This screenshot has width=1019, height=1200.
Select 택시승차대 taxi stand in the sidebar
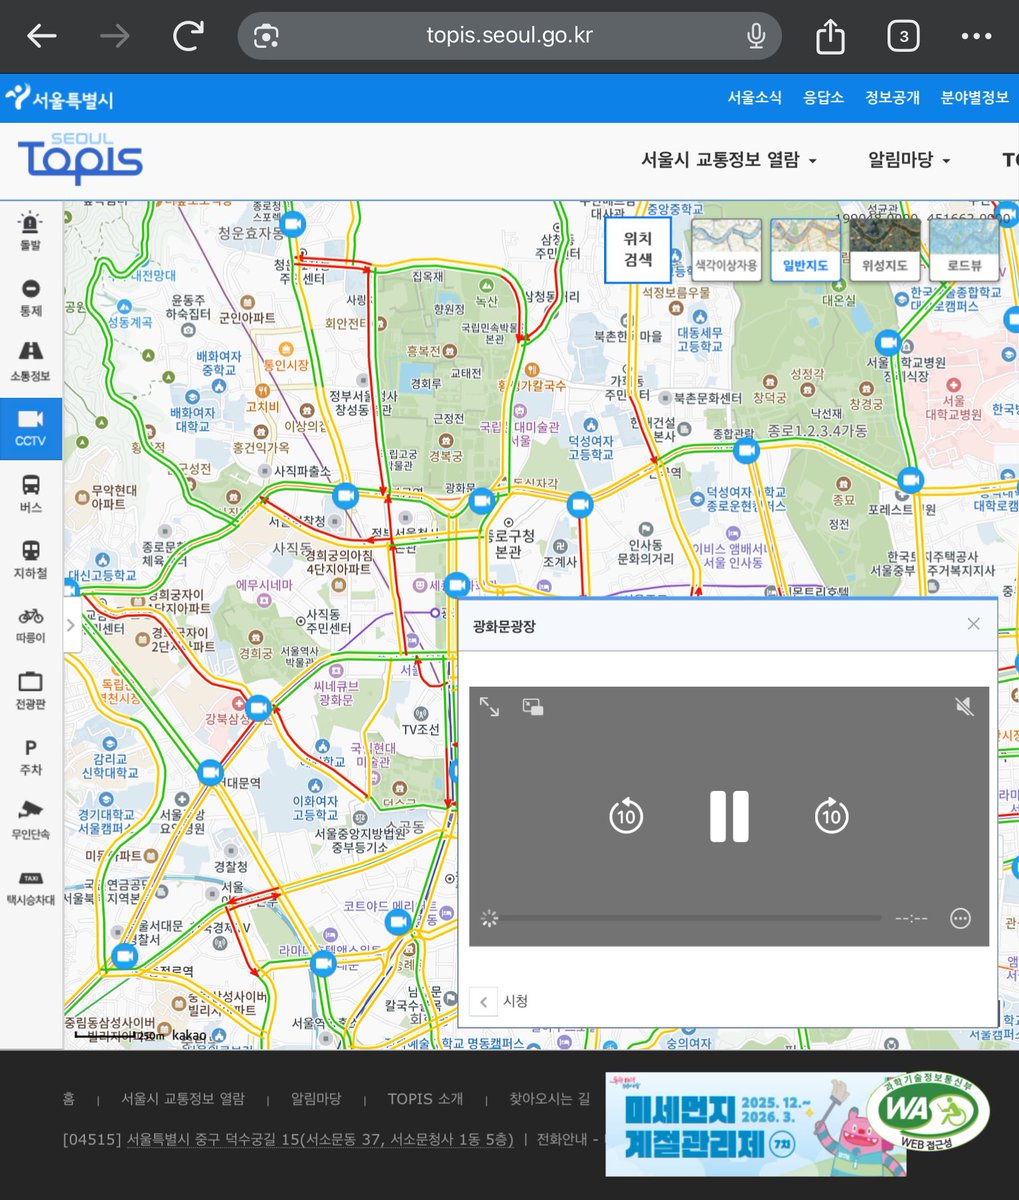tap(31, 886)
